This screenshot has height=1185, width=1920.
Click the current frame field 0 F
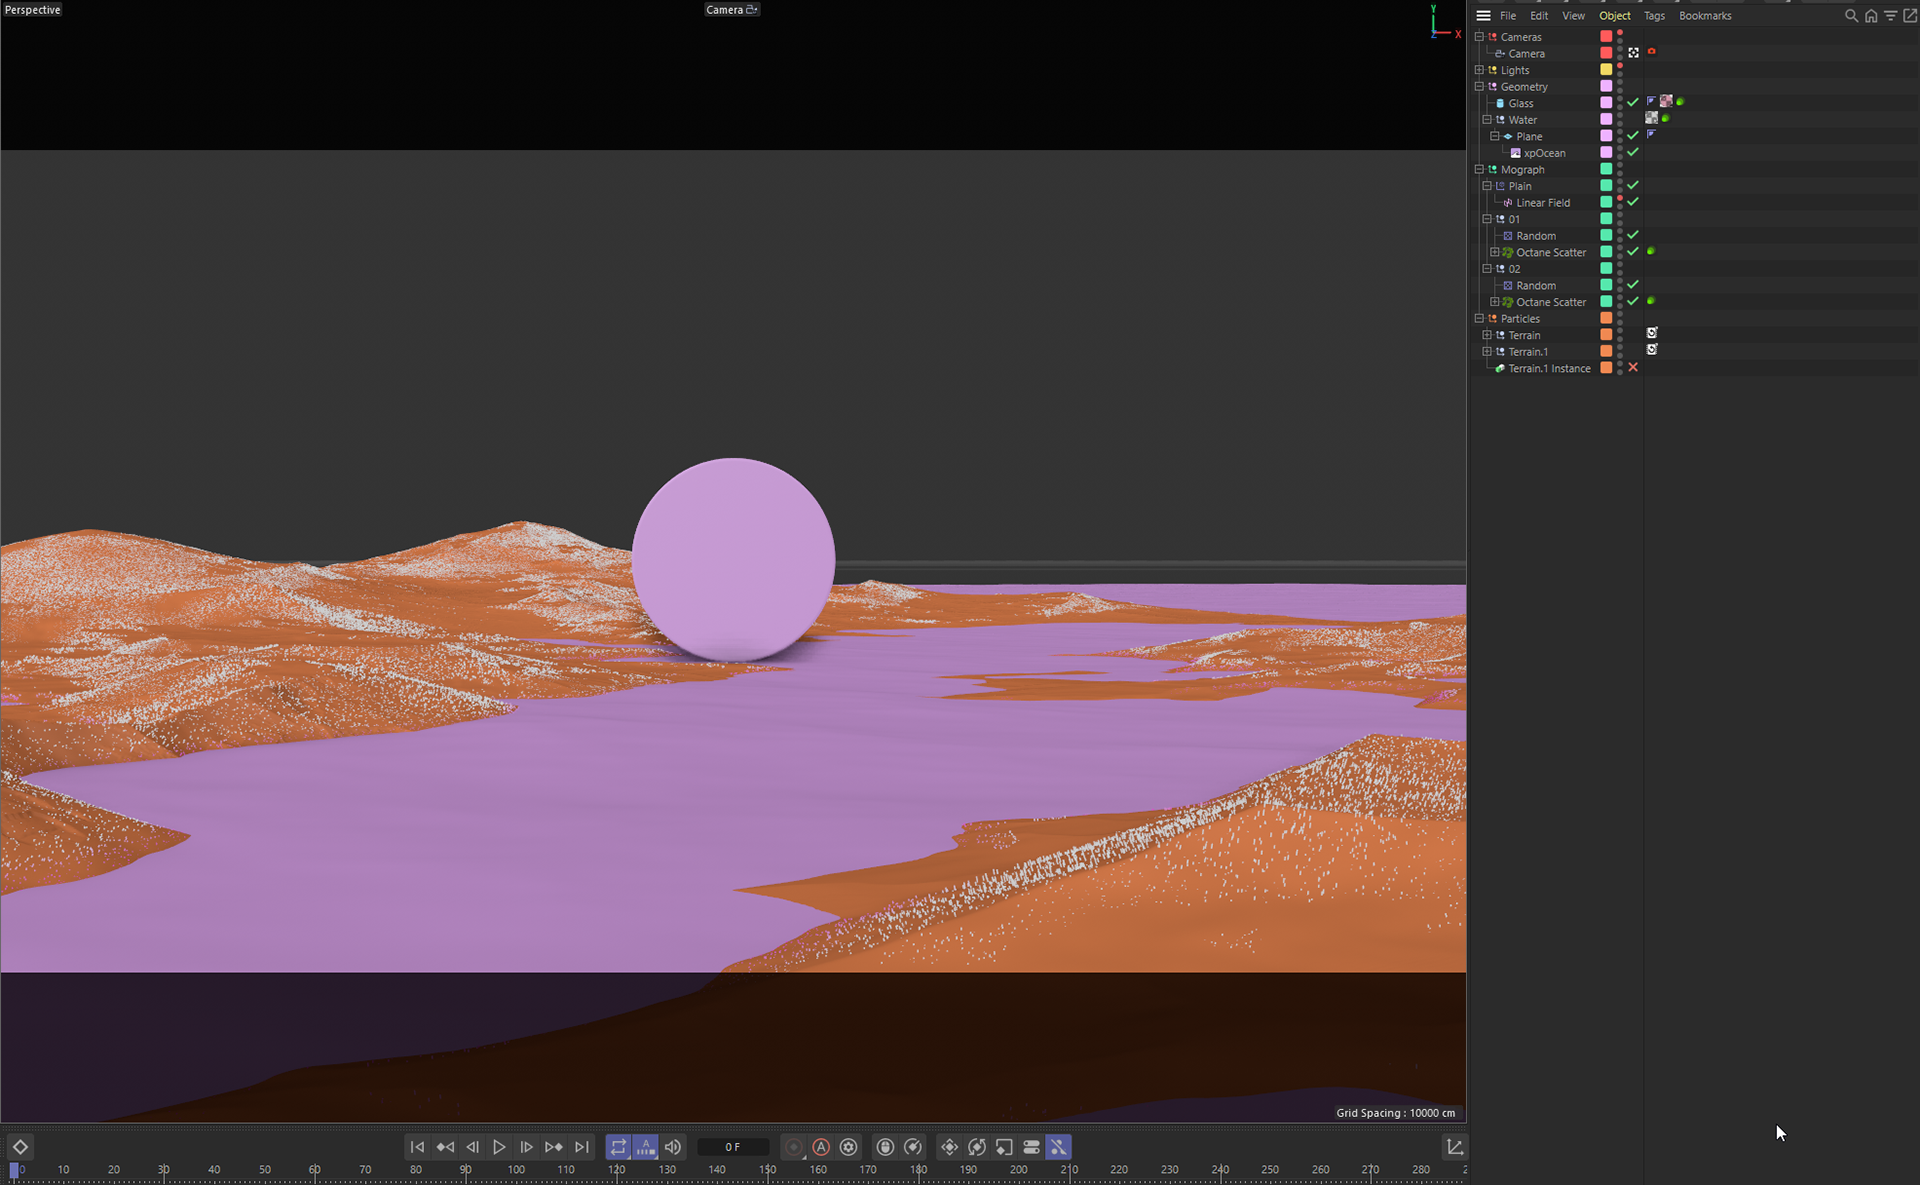point(733,1147)
